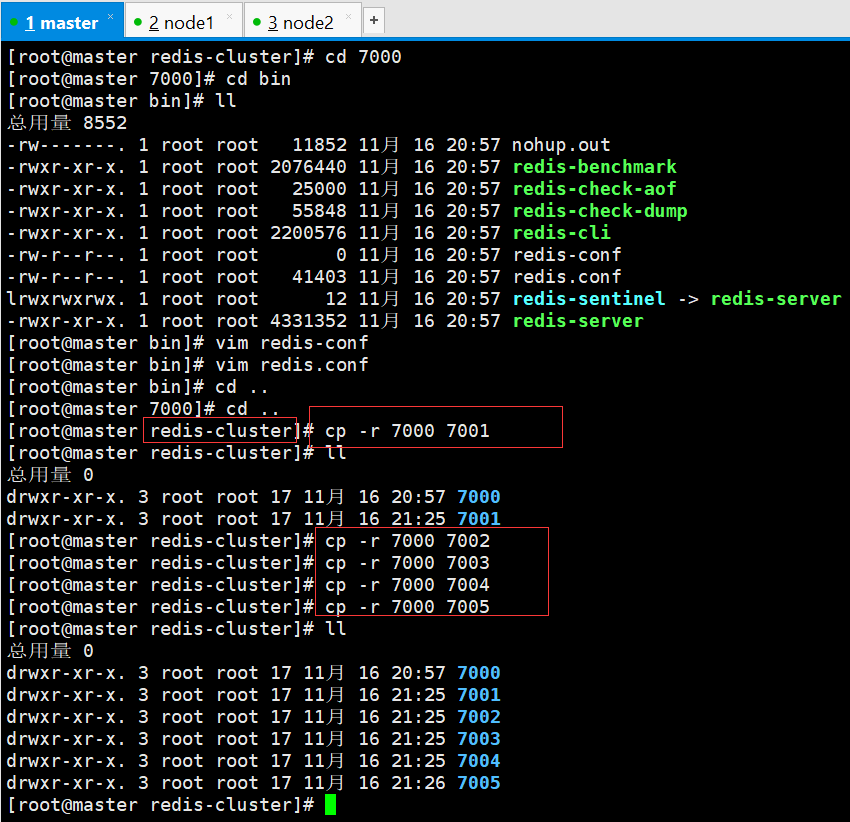Click the redis-benchmark file name
Screen dimensions: 850x822
(x=594, y=167)
